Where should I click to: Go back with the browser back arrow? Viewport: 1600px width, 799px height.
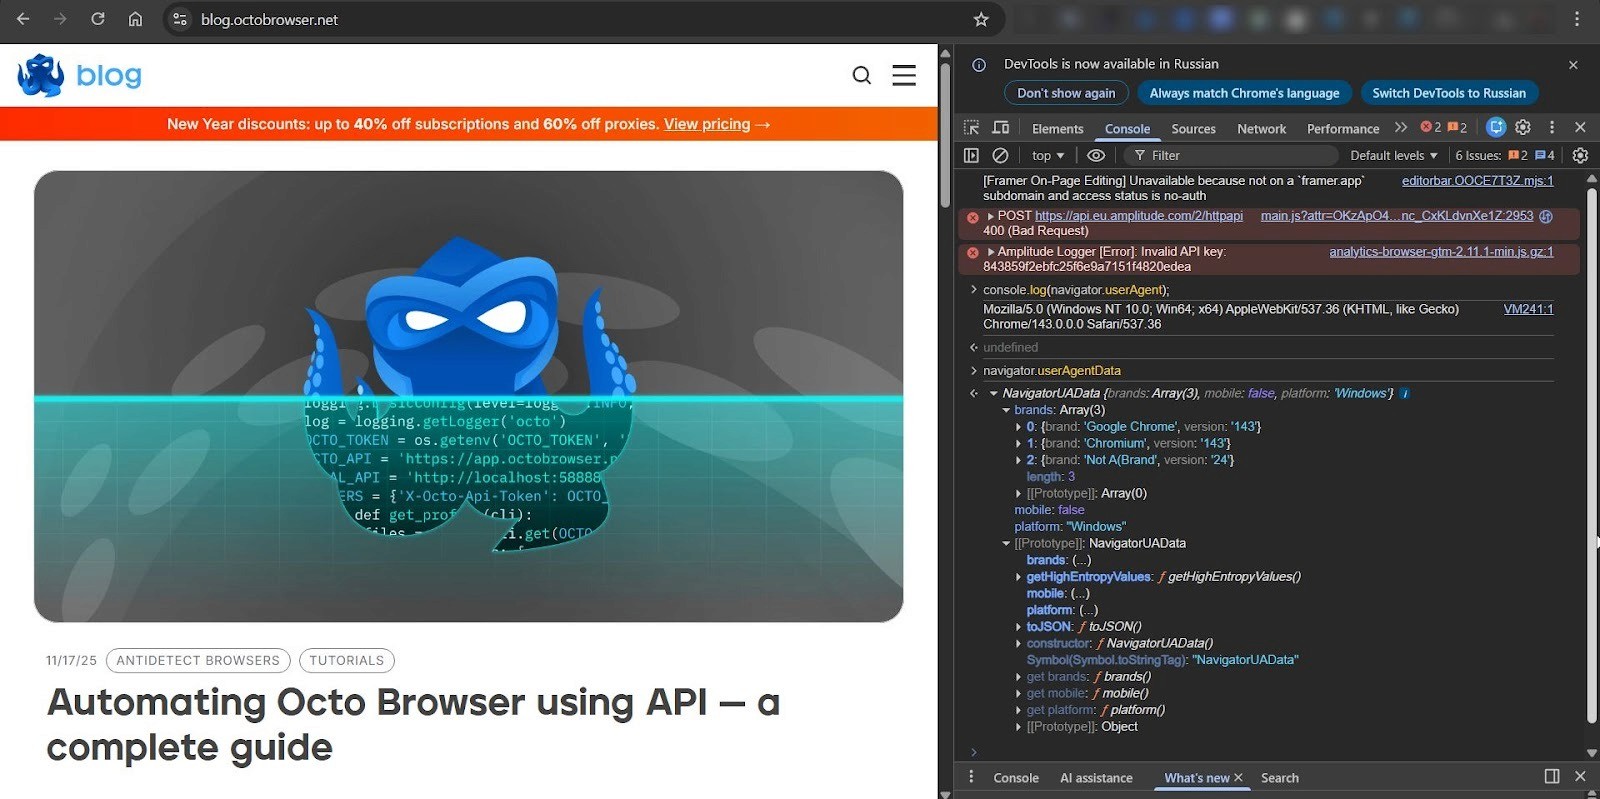click(x=23, y=19)
